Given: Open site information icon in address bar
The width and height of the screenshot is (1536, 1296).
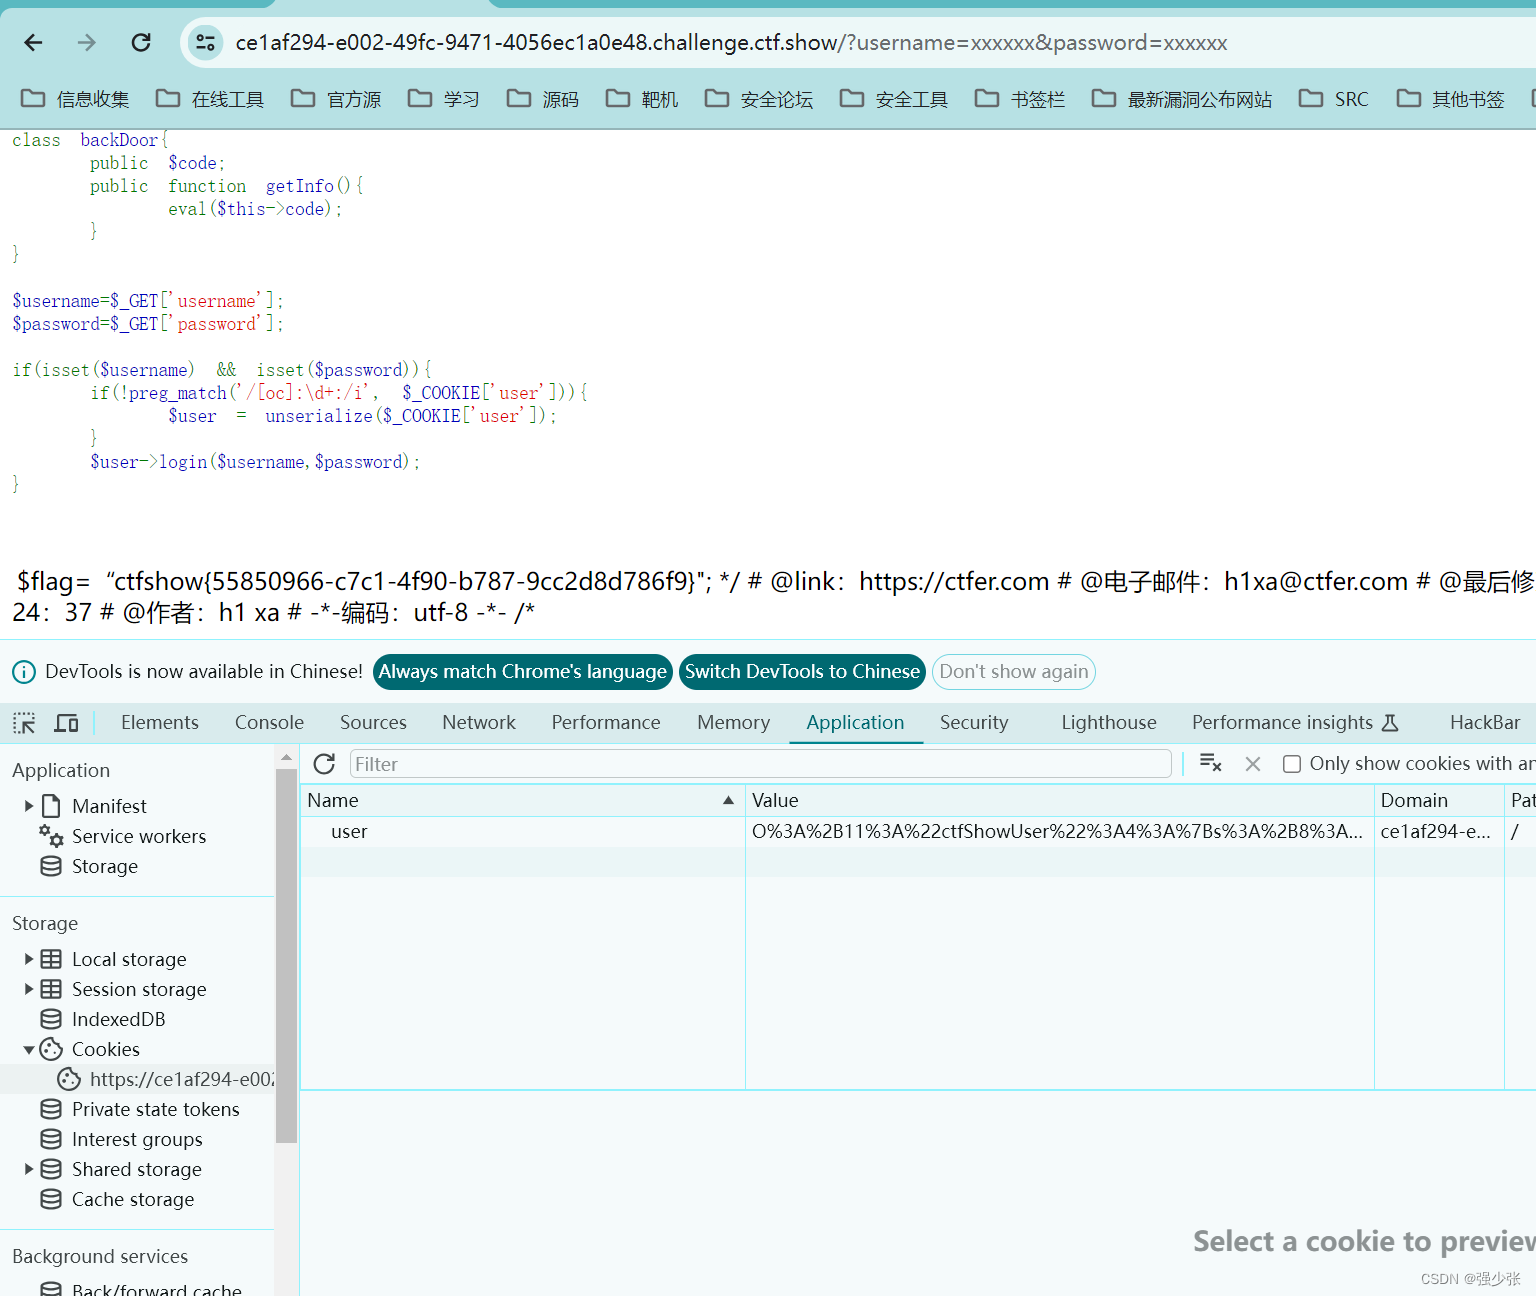Looking at the screenshot, I should (205, 42).
